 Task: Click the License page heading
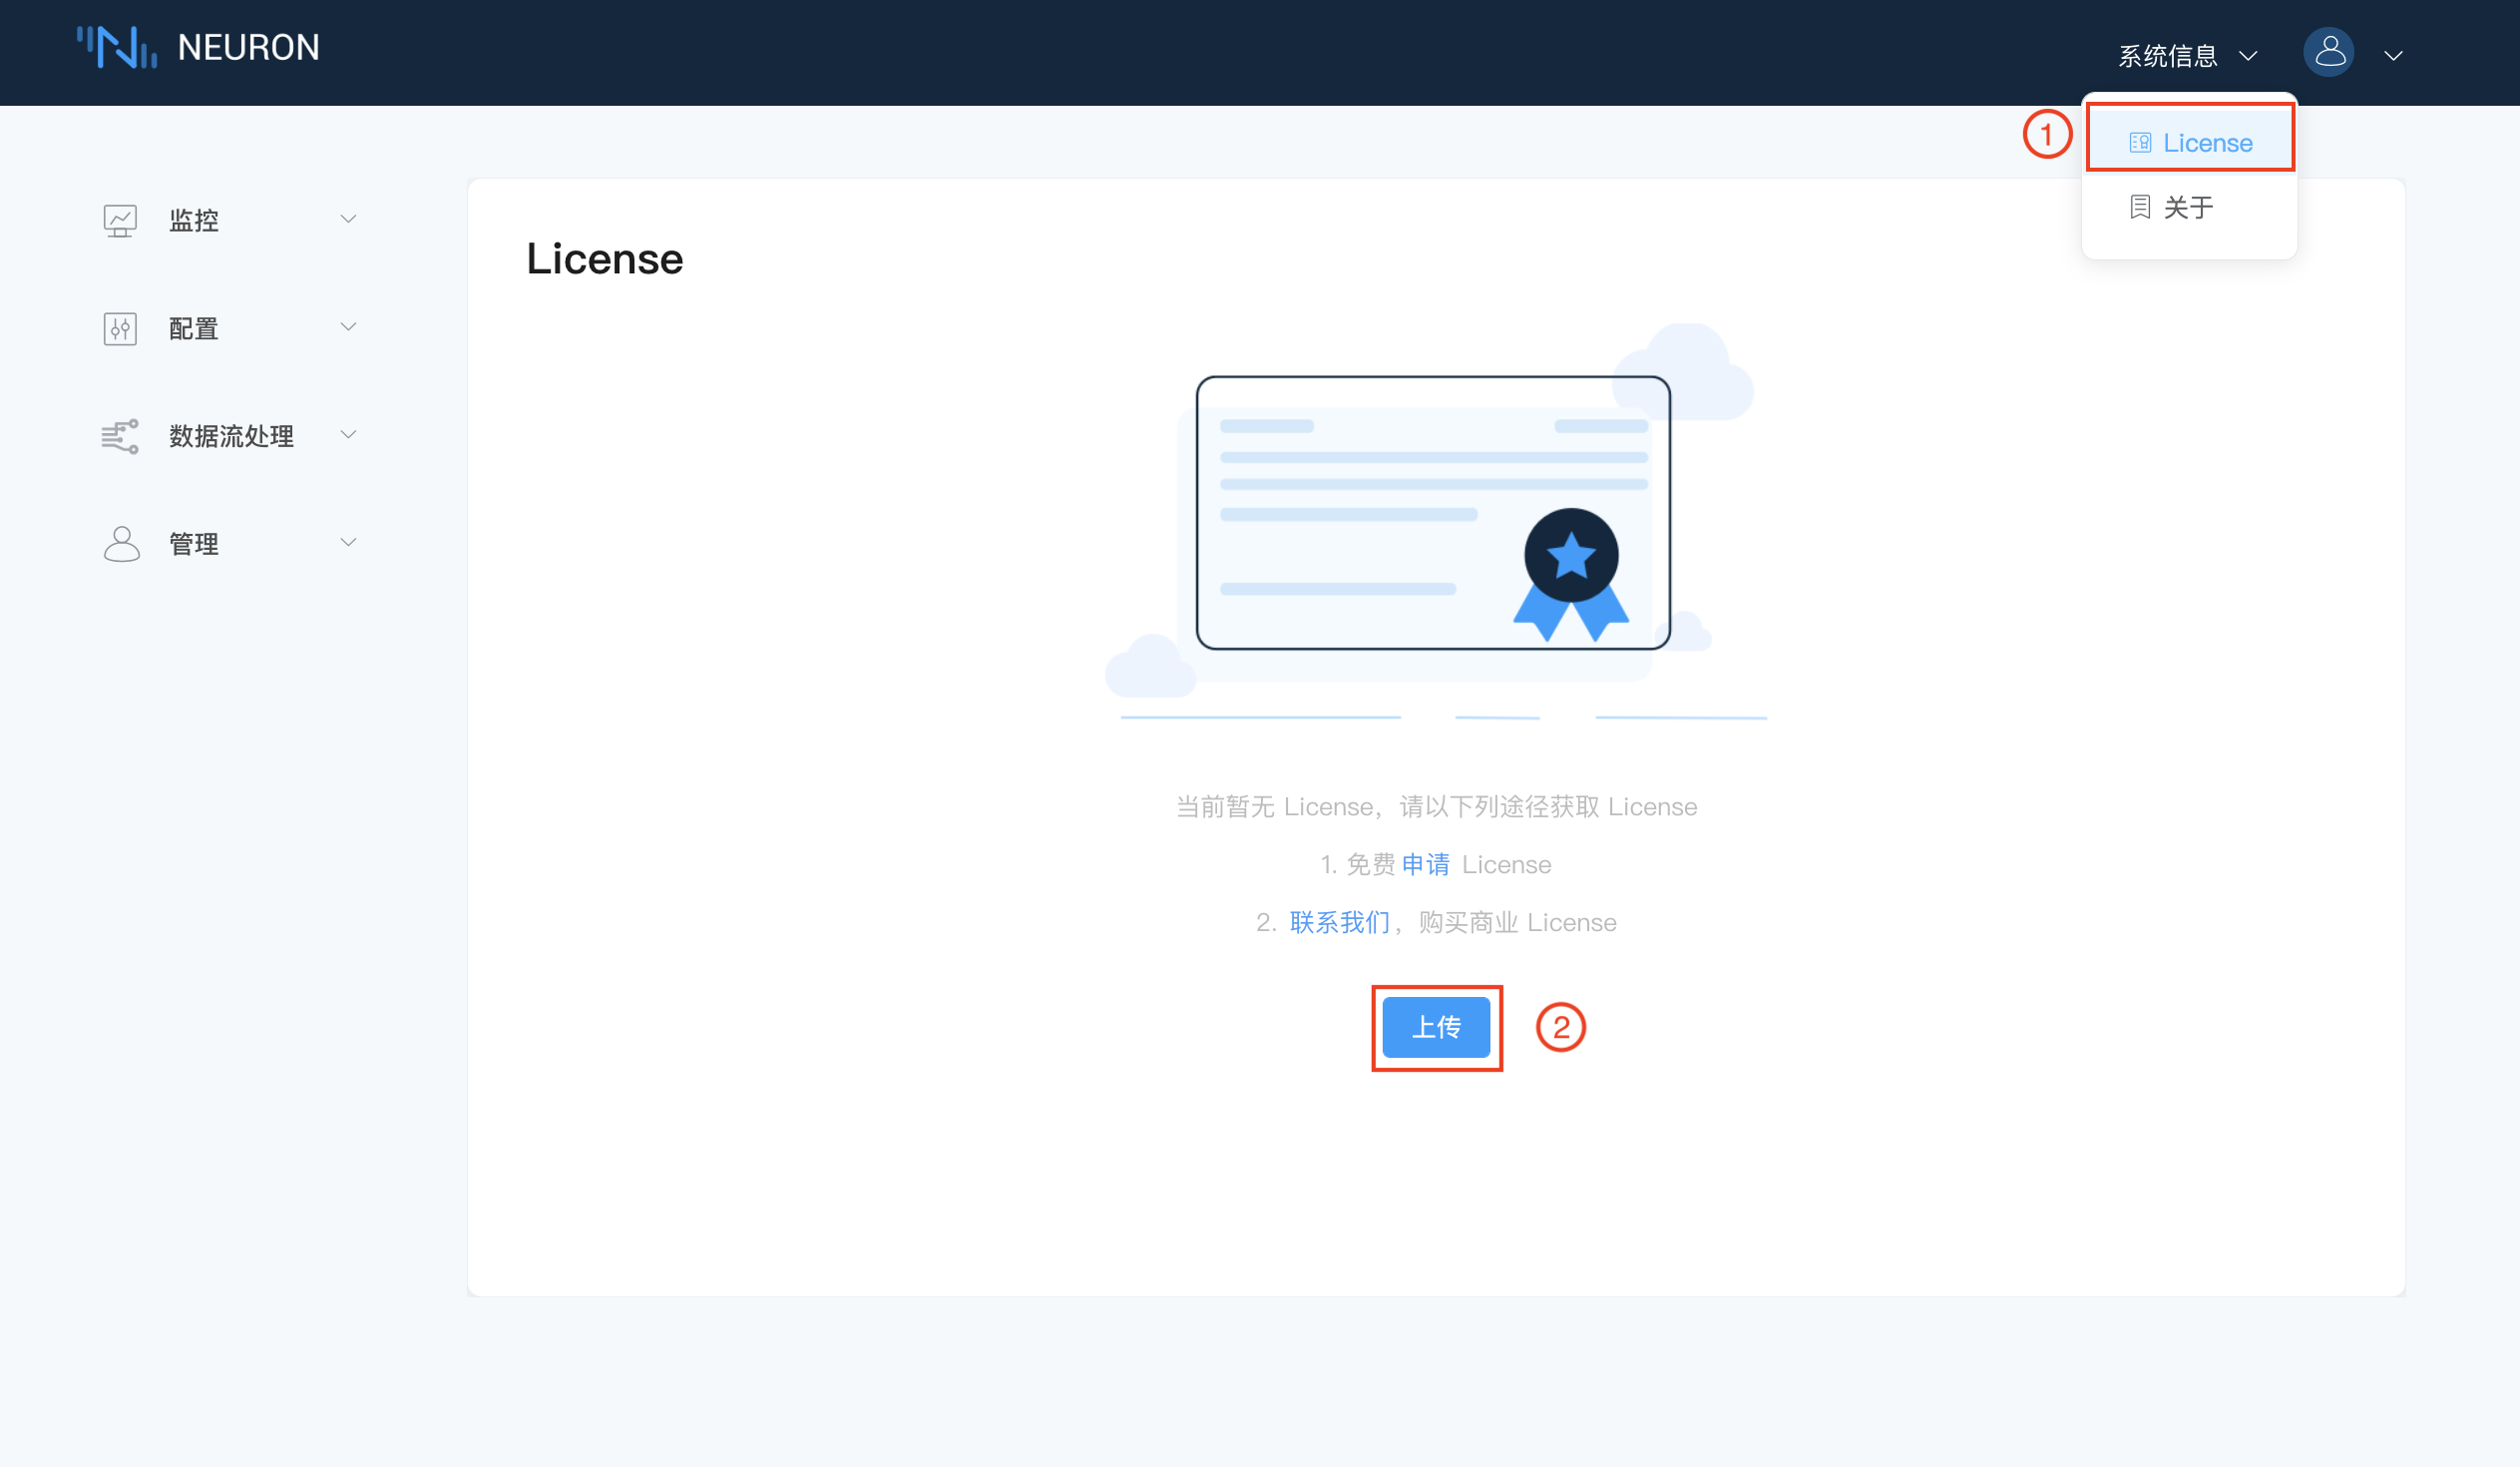(x=604, y=259)
